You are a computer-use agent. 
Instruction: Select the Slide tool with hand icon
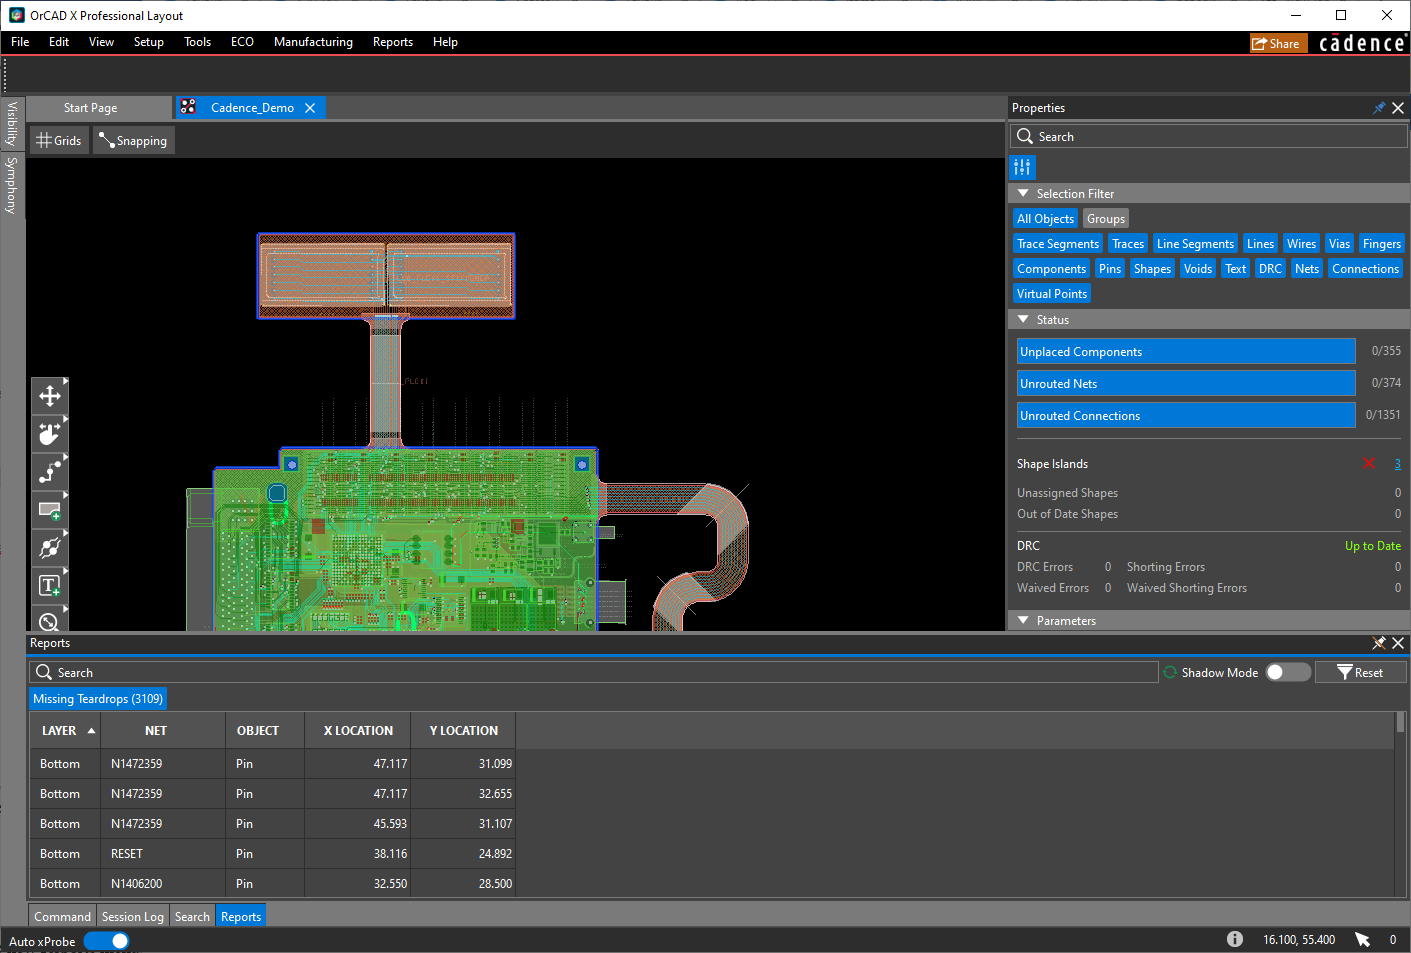pos(49,434)
